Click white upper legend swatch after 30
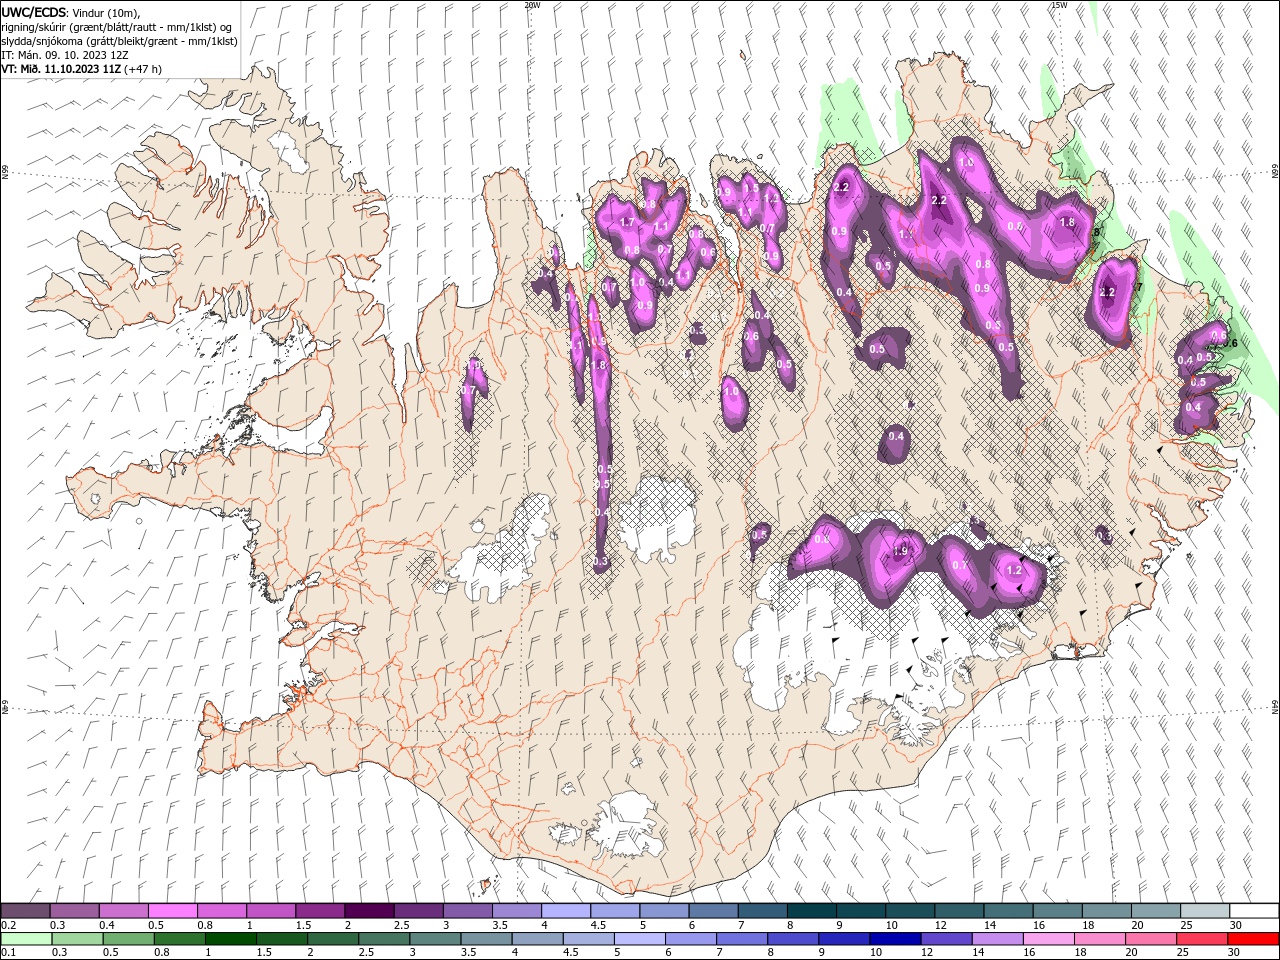Image resolution: width=1280 pixels, height=960 pixels. pyautogui.click(x=1255, y=911)
